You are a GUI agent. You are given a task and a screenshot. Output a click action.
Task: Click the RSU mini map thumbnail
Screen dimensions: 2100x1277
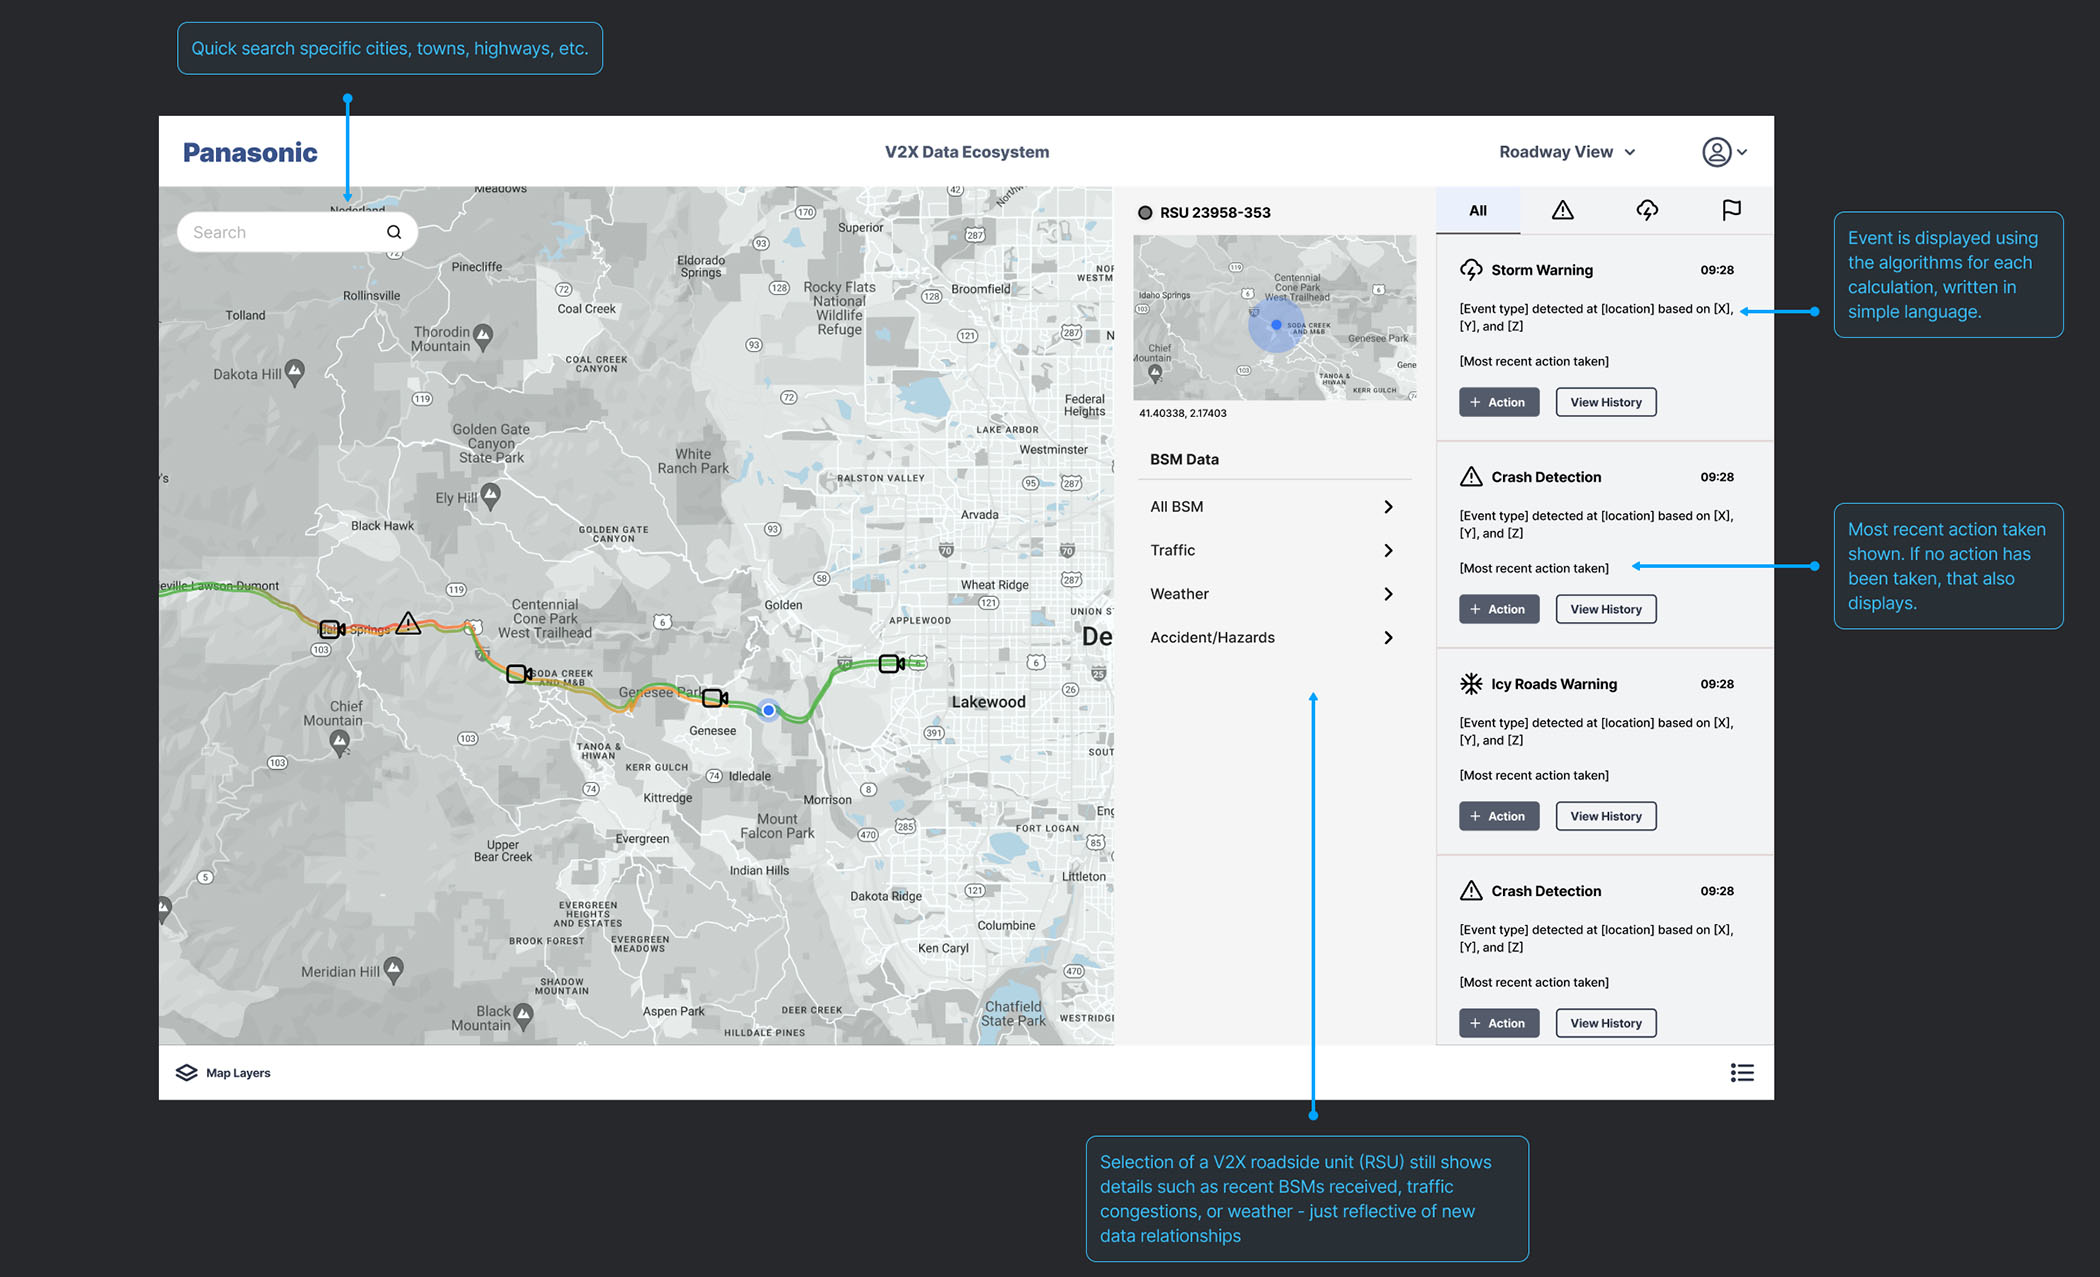[1274, 318]
